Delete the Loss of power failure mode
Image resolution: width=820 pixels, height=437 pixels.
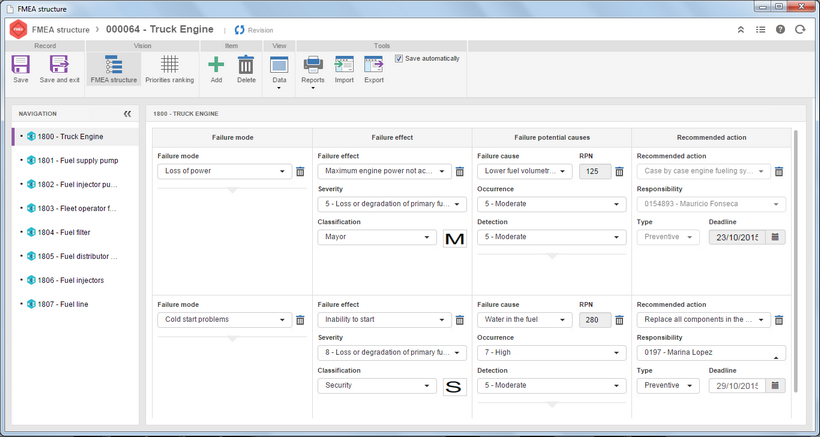(x=300, y=171)
